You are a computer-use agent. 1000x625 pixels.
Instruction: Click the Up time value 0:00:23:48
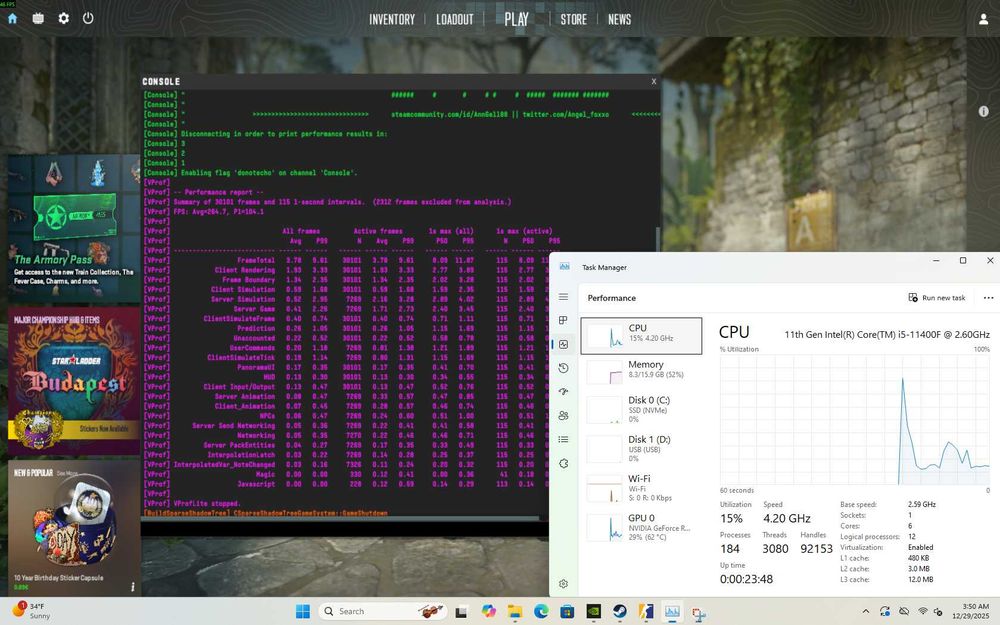pyautogui.click(x=746, y=579)
